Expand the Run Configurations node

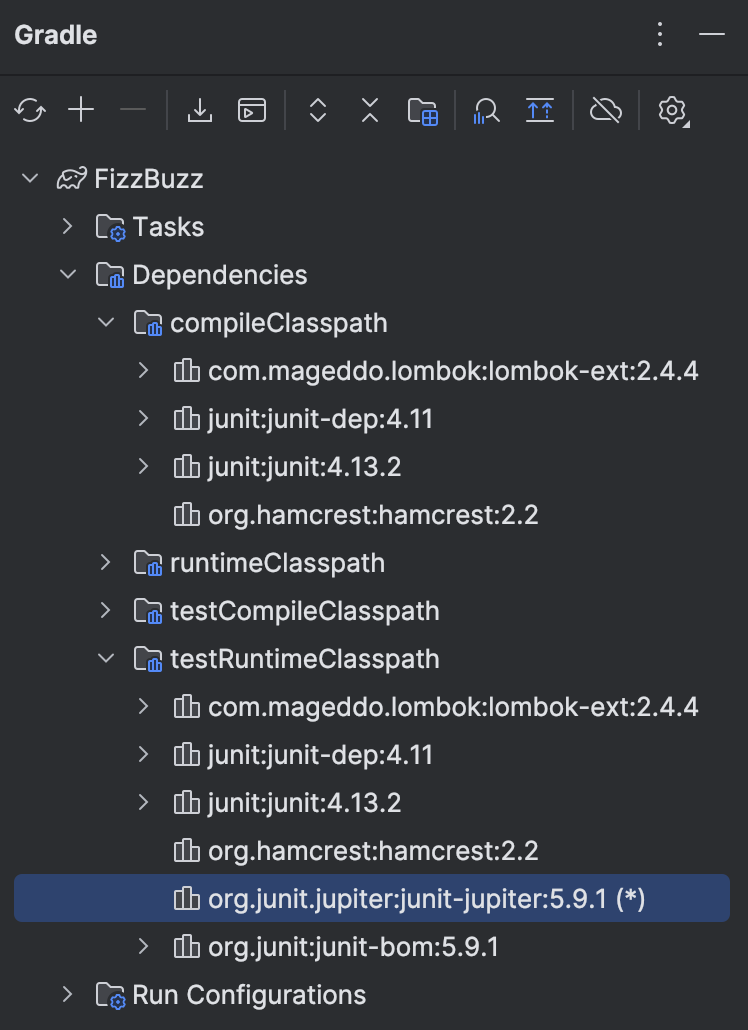67,994
